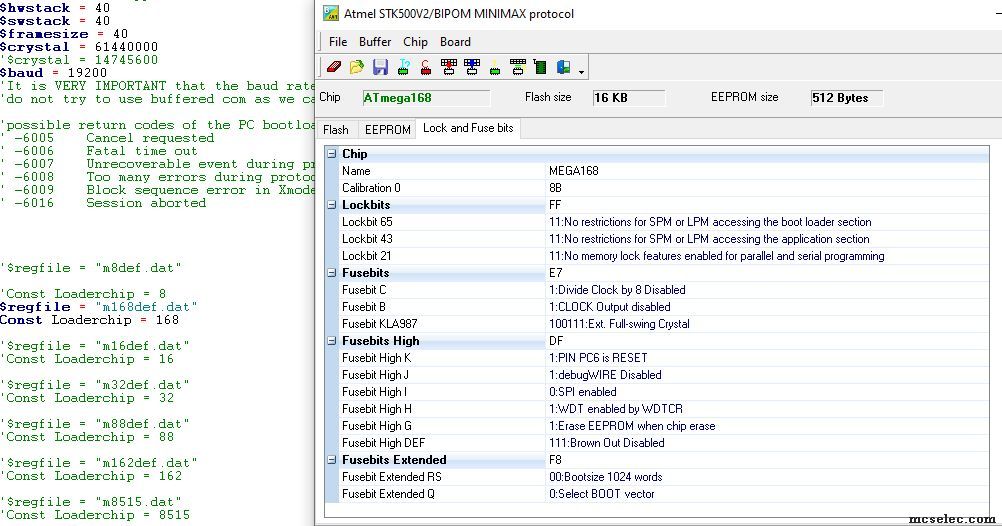Open the toolbar overflow dropdown arrow
The width and height of the screenshot is (1002, 526).
(x=581, y=72)
